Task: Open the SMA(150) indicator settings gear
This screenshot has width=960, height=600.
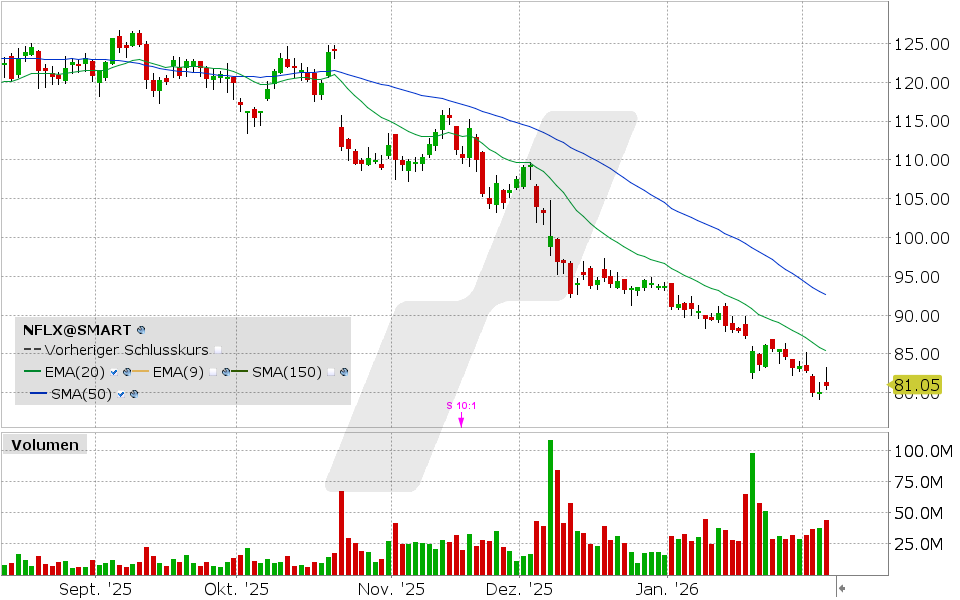Action: click(343, 372)
